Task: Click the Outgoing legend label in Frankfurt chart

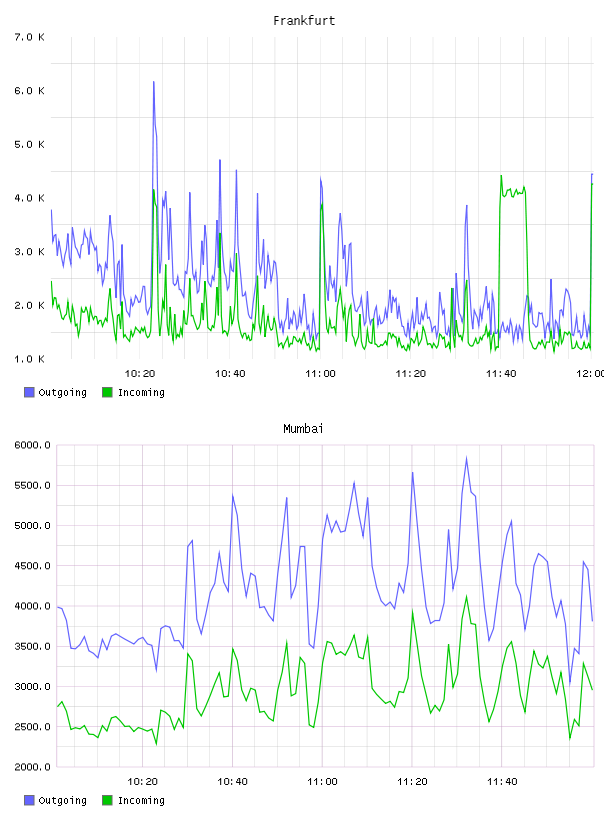Action: pyautogui.click(x=62, y=393)
